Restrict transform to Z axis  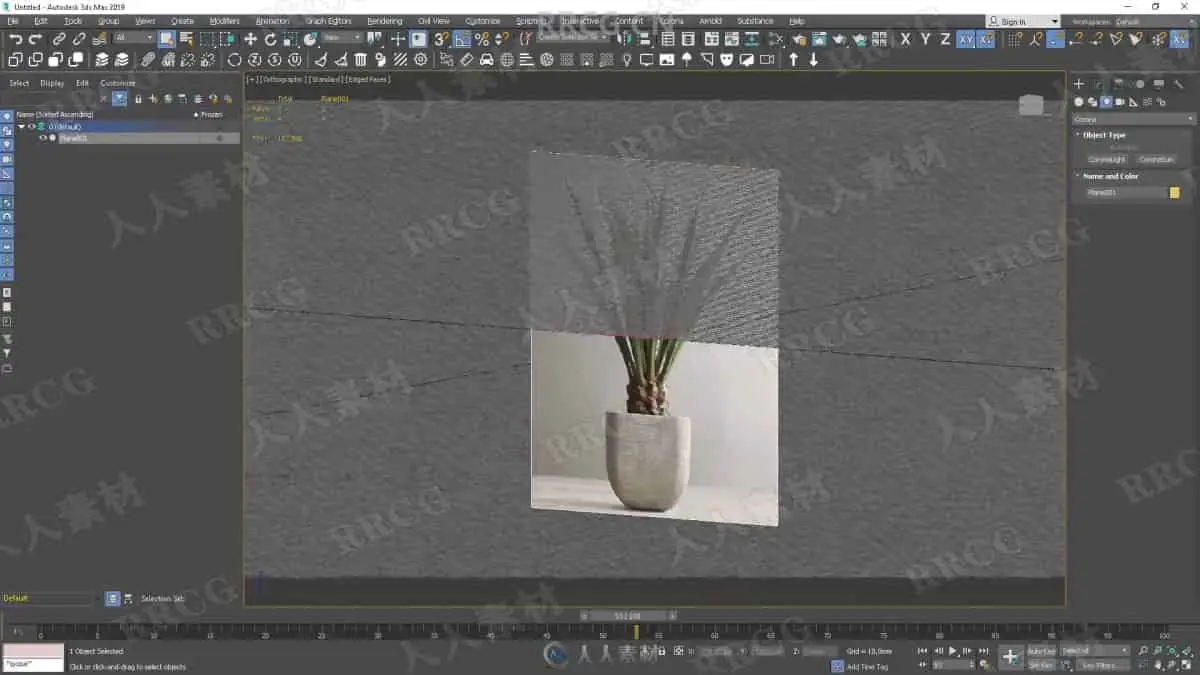tap(946, 39)
